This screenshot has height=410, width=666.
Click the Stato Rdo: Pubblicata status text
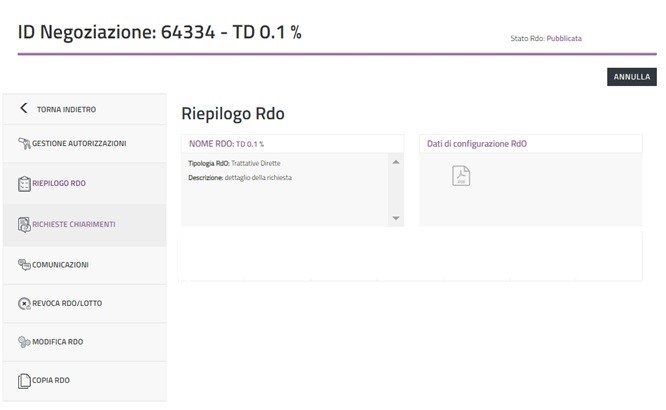click(x=546, y=38)
